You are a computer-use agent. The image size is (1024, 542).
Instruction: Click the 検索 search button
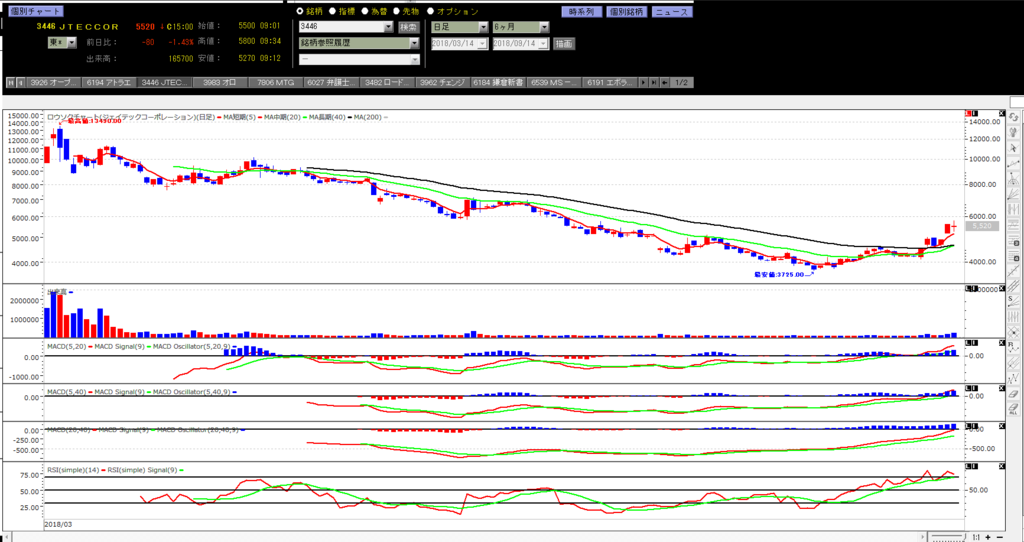[408, 27]
